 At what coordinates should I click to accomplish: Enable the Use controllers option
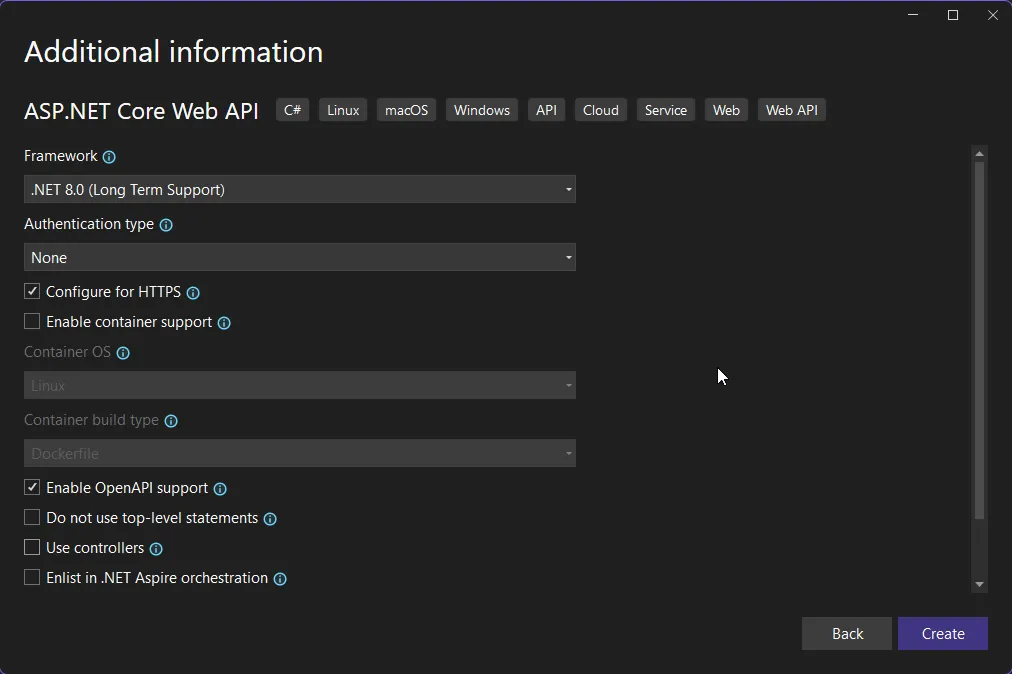pyautogui.click(x=31, y=548)
